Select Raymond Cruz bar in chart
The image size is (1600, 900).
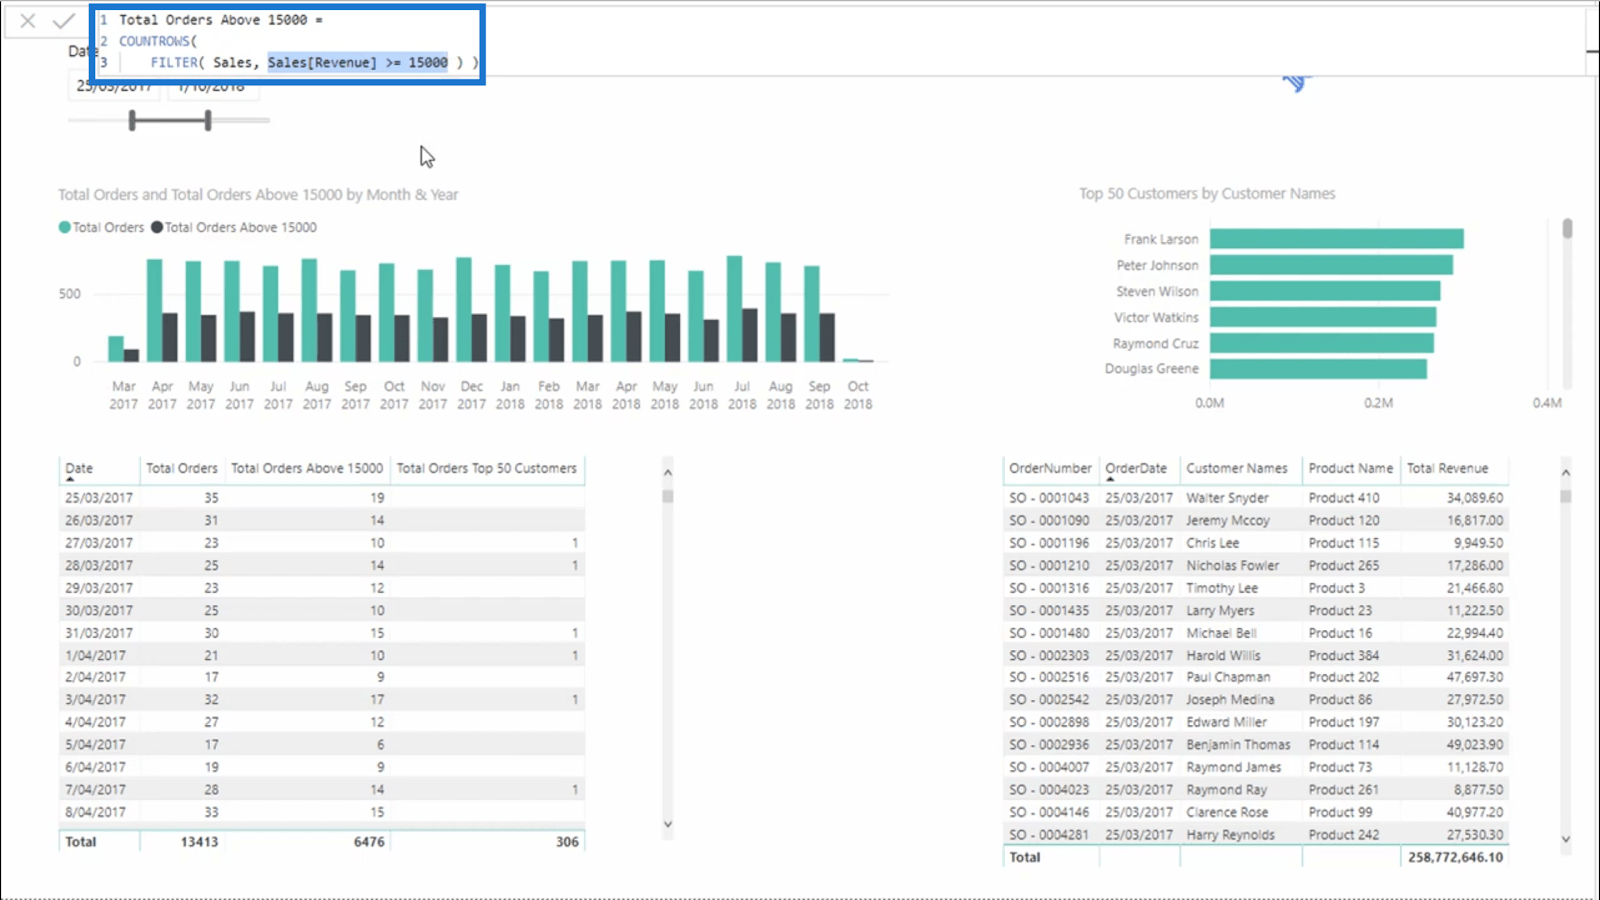click(1322, 343)
